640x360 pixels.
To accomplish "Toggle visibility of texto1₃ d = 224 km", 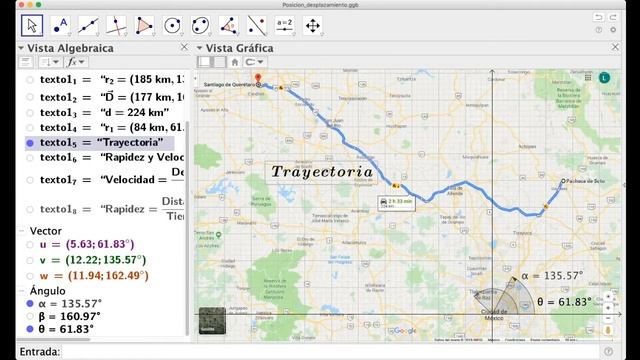I will [x=30, y=113].
